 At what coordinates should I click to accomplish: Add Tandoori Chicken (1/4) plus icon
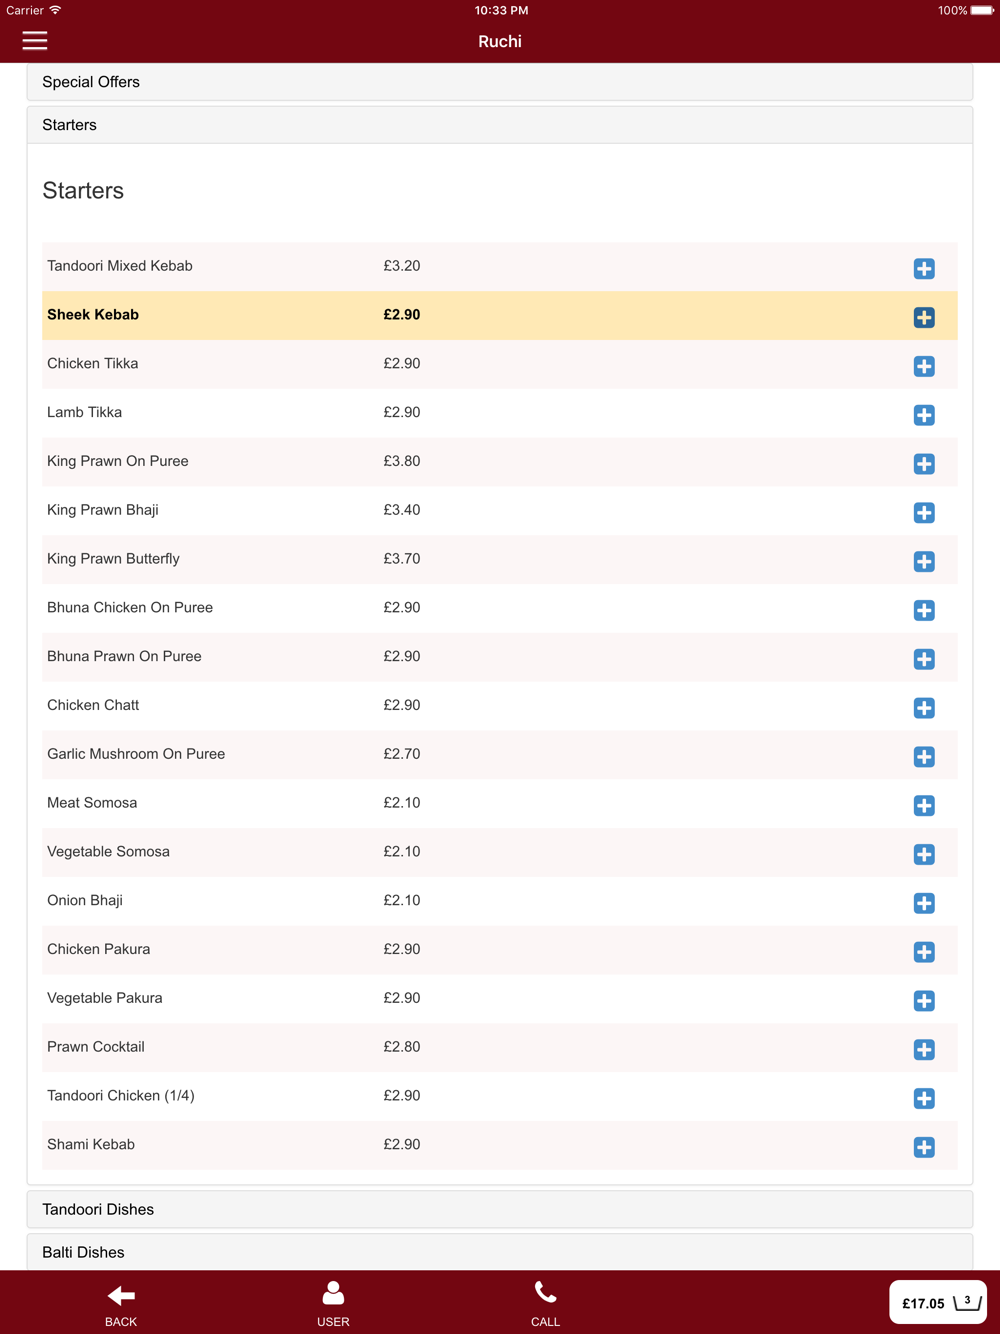(x=924, y=1098)
